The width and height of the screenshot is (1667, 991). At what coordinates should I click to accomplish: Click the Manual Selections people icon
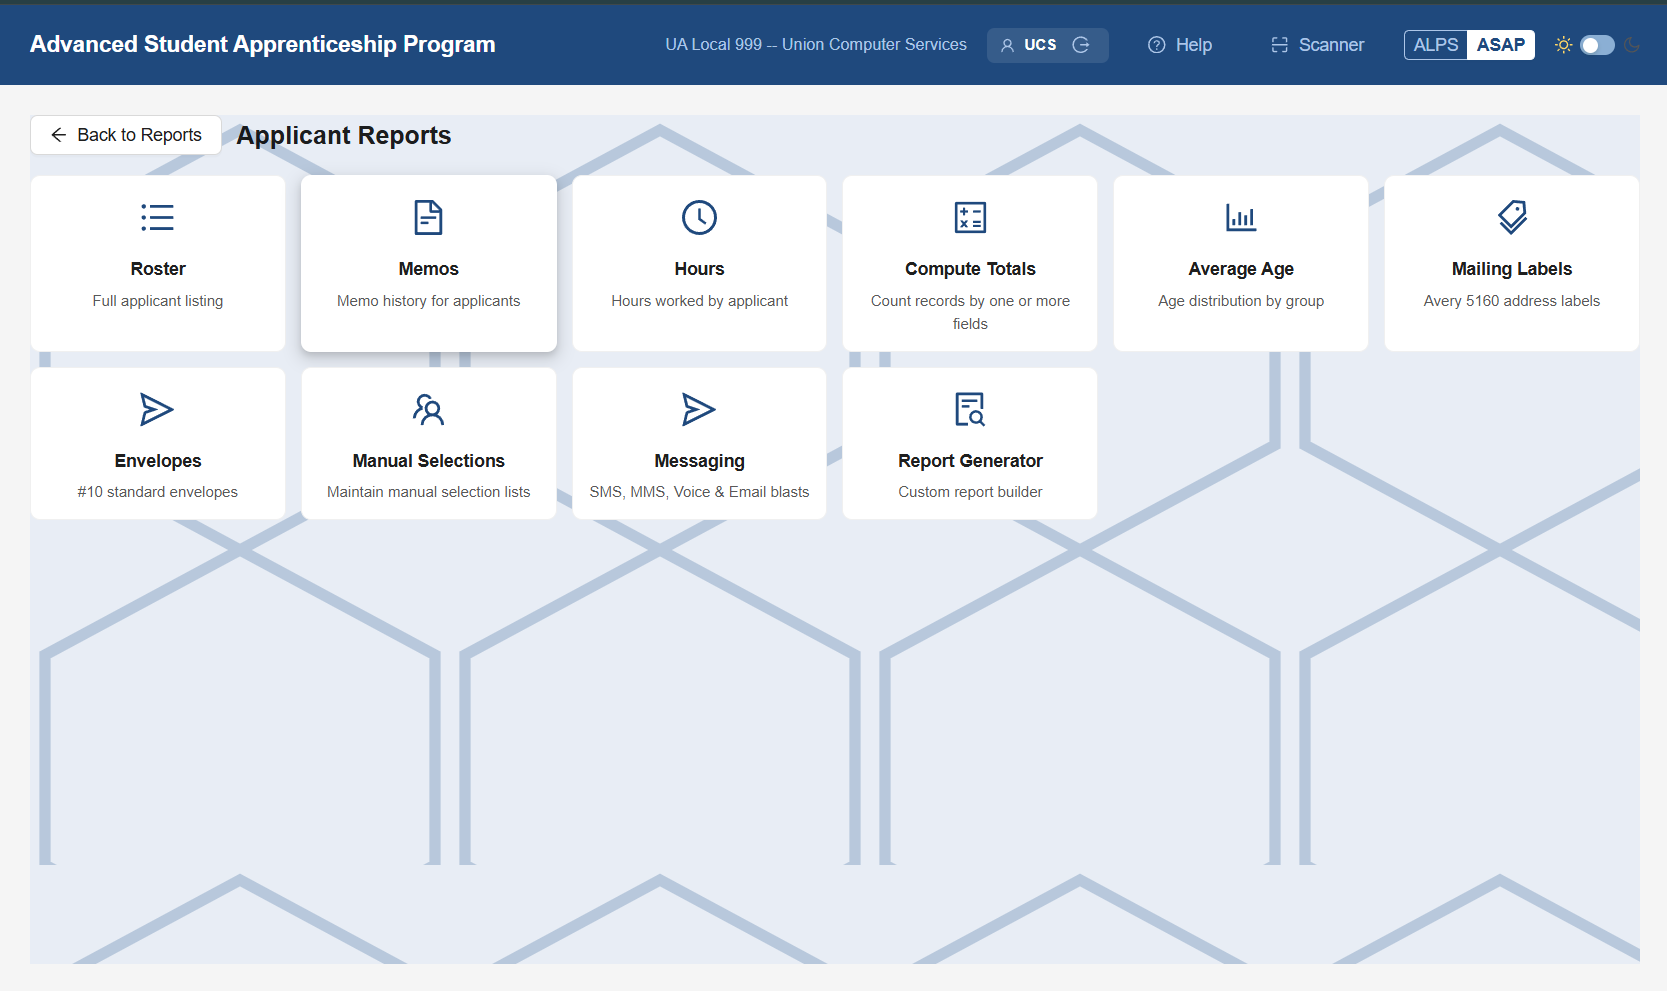click(429, 409)
